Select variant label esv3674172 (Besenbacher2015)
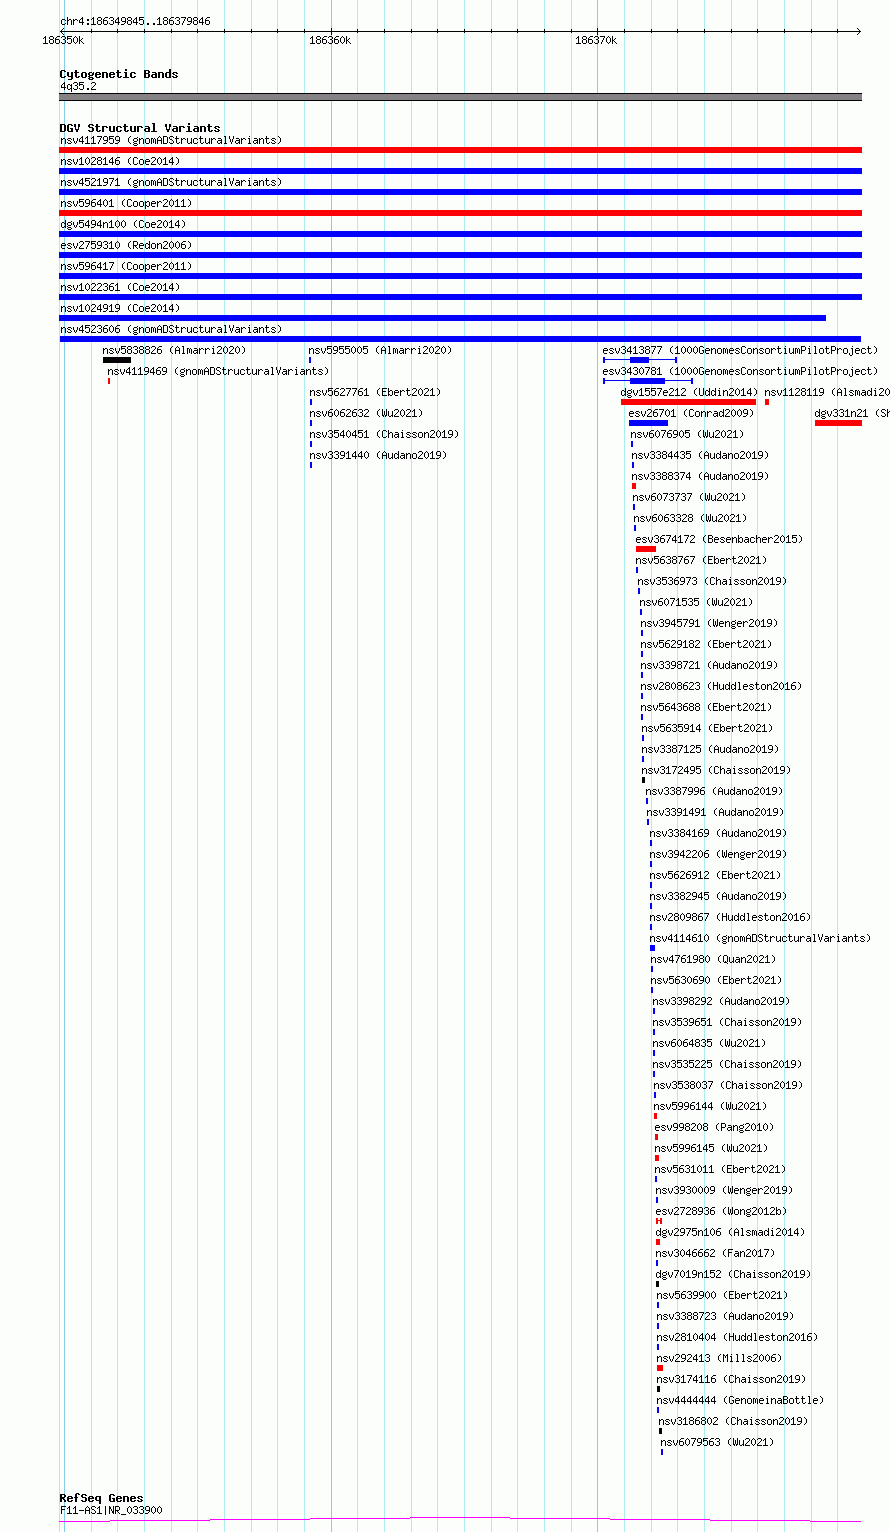The image size is (890, 1532). point(719,539)
